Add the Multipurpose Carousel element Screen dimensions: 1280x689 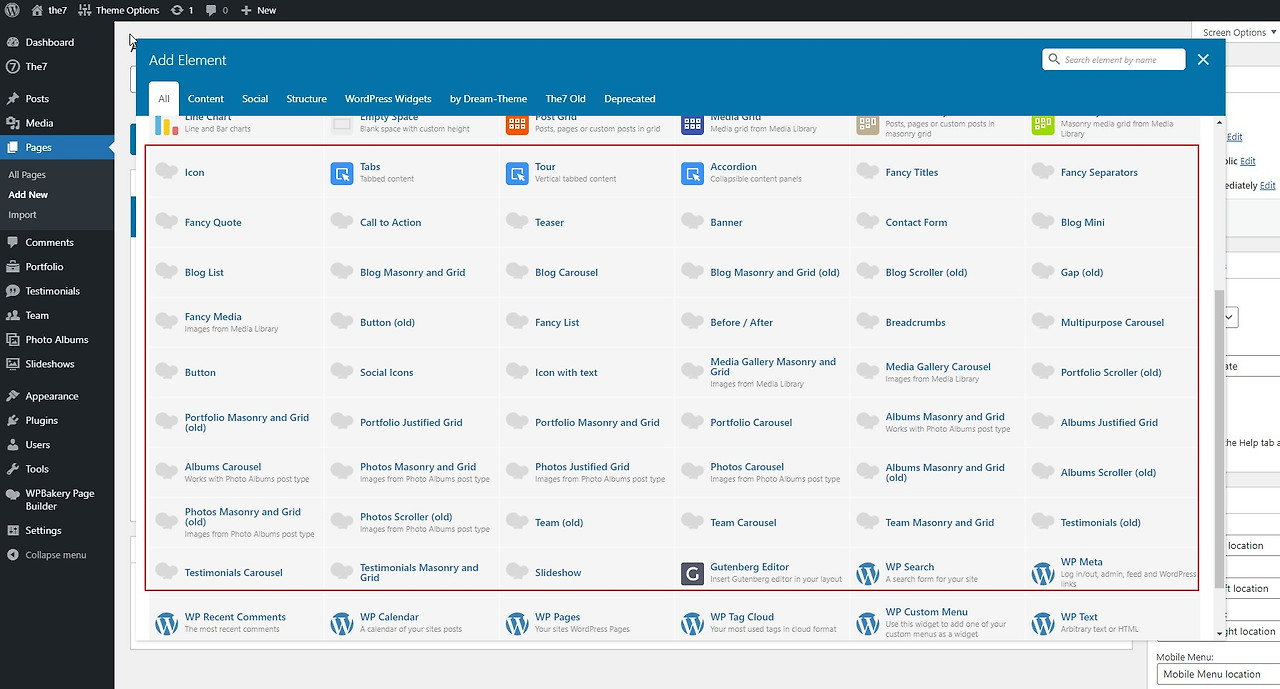1113,323
